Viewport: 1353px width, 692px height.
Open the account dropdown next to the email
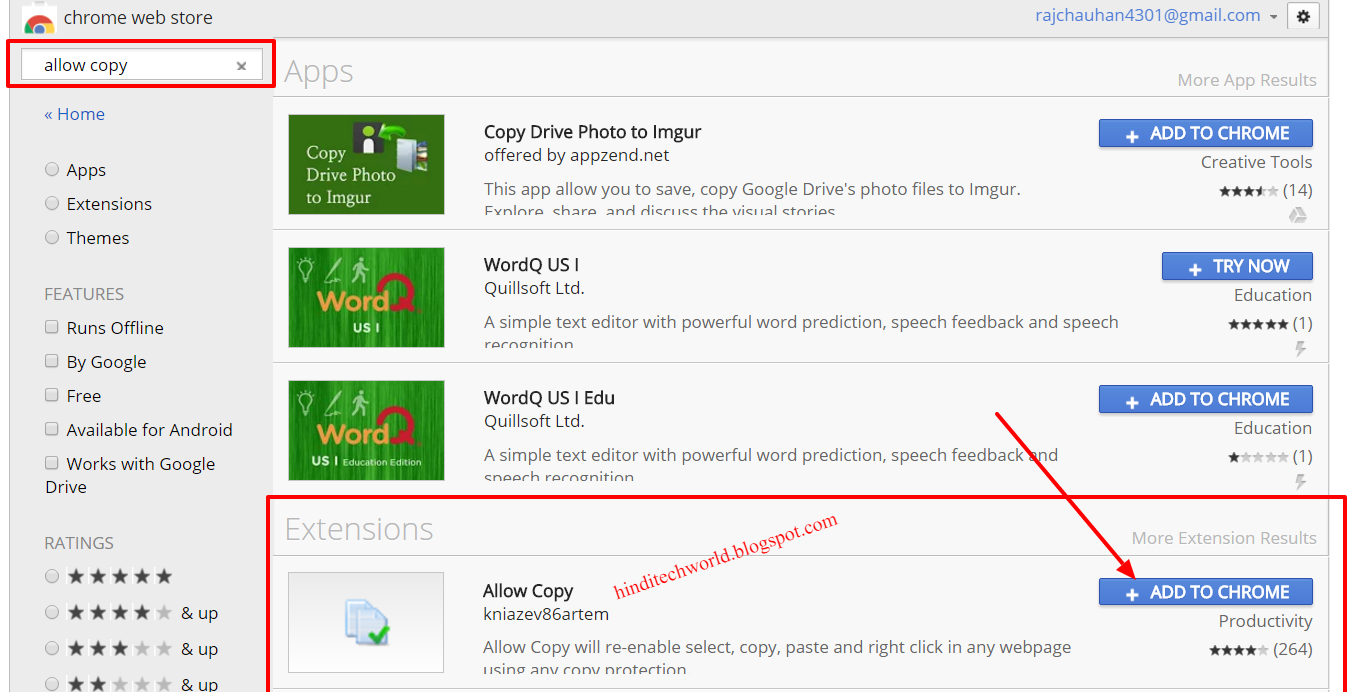(1273, 17)
